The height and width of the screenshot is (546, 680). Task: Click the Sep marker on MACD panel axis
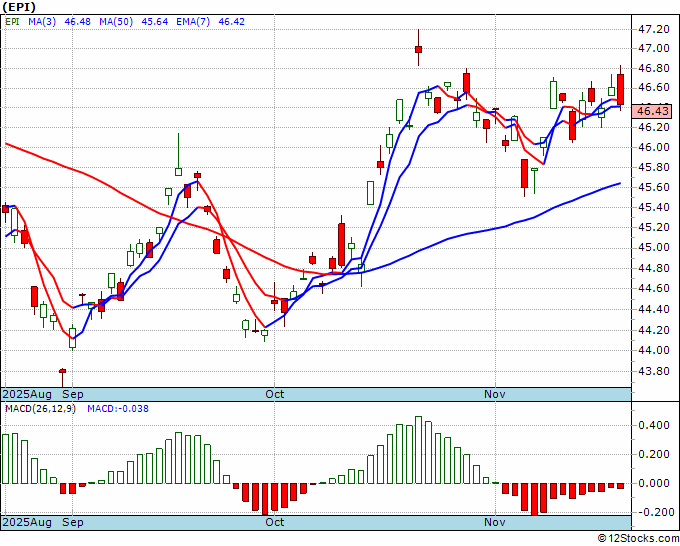coord(72,522)
